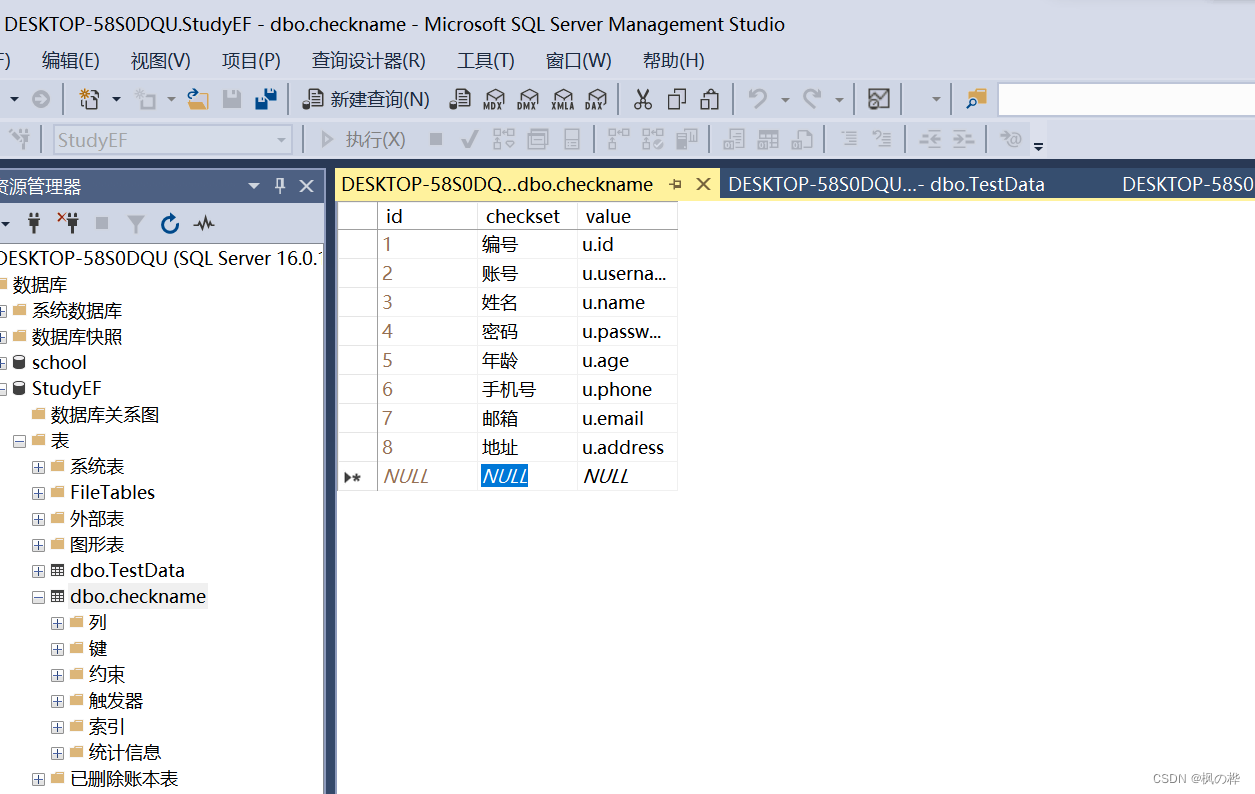This screenshot has width=1255, height=794.
Task: Open the StudyEF database dropdown
Action: tap(282, 140)
